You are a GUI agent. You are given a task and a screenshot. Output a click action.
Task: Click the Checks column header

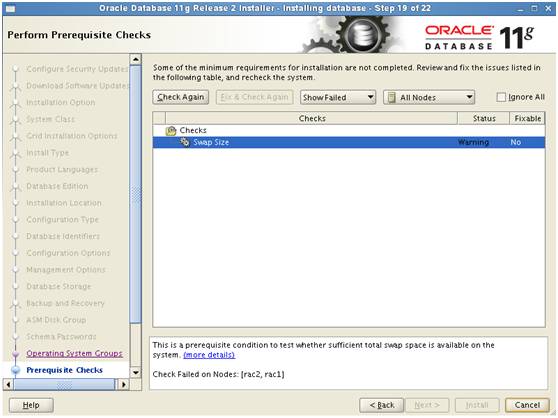(x=312, y=118)
